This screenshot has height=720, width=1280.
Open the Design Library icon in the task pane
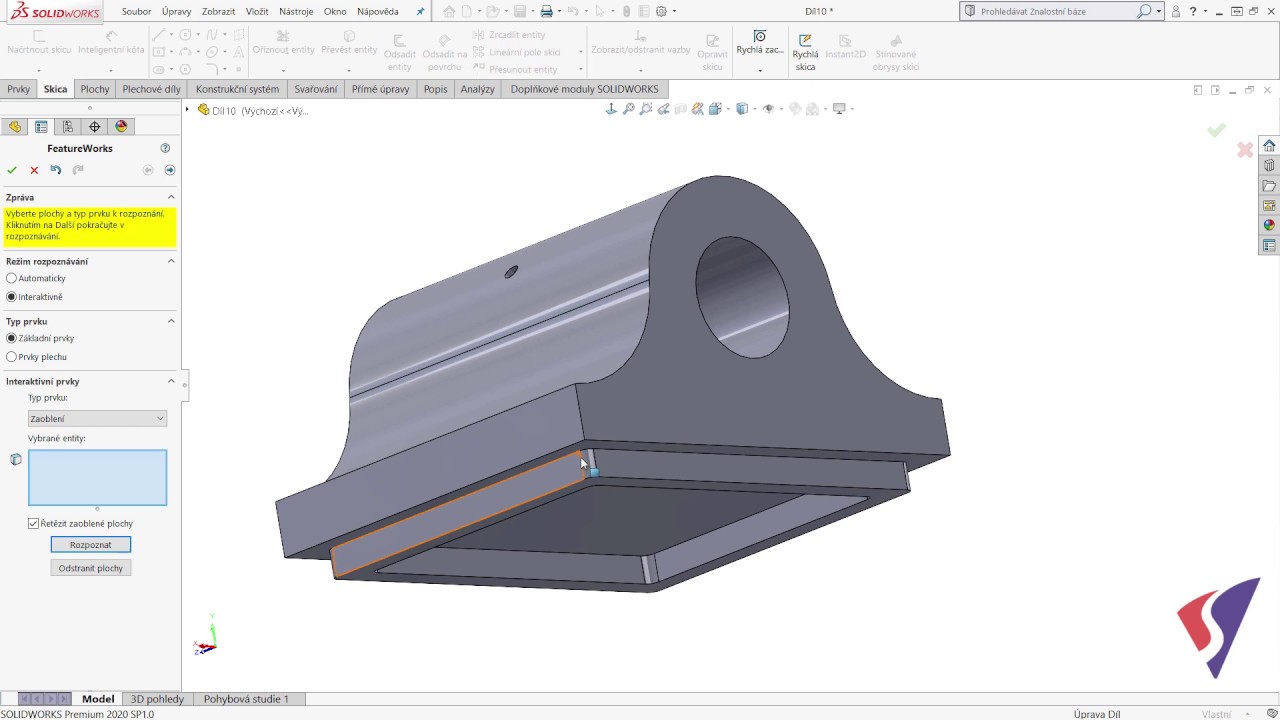[1269, 166]
